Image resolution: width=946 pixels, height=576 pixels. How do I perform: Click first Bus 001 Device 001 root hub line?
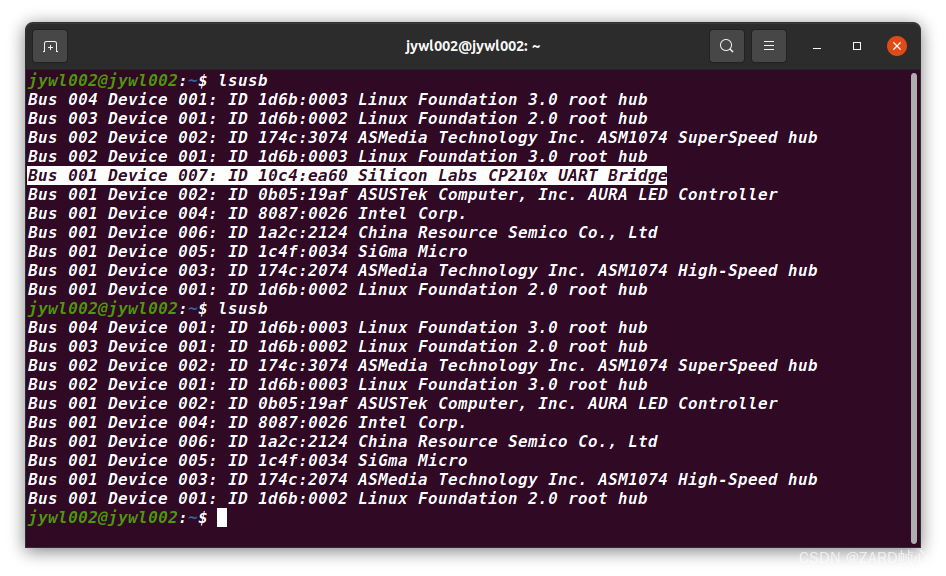click(x=337, y=290)
